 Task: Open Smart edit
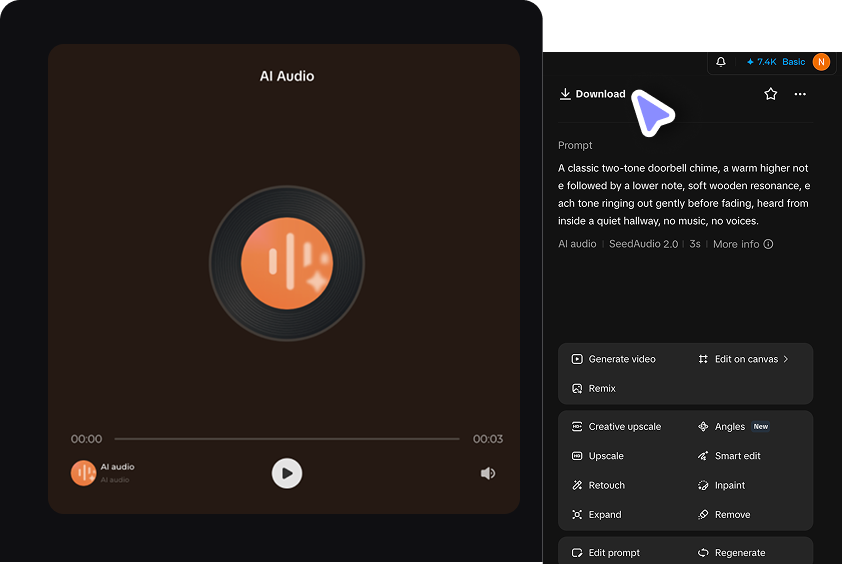point(729,456)
